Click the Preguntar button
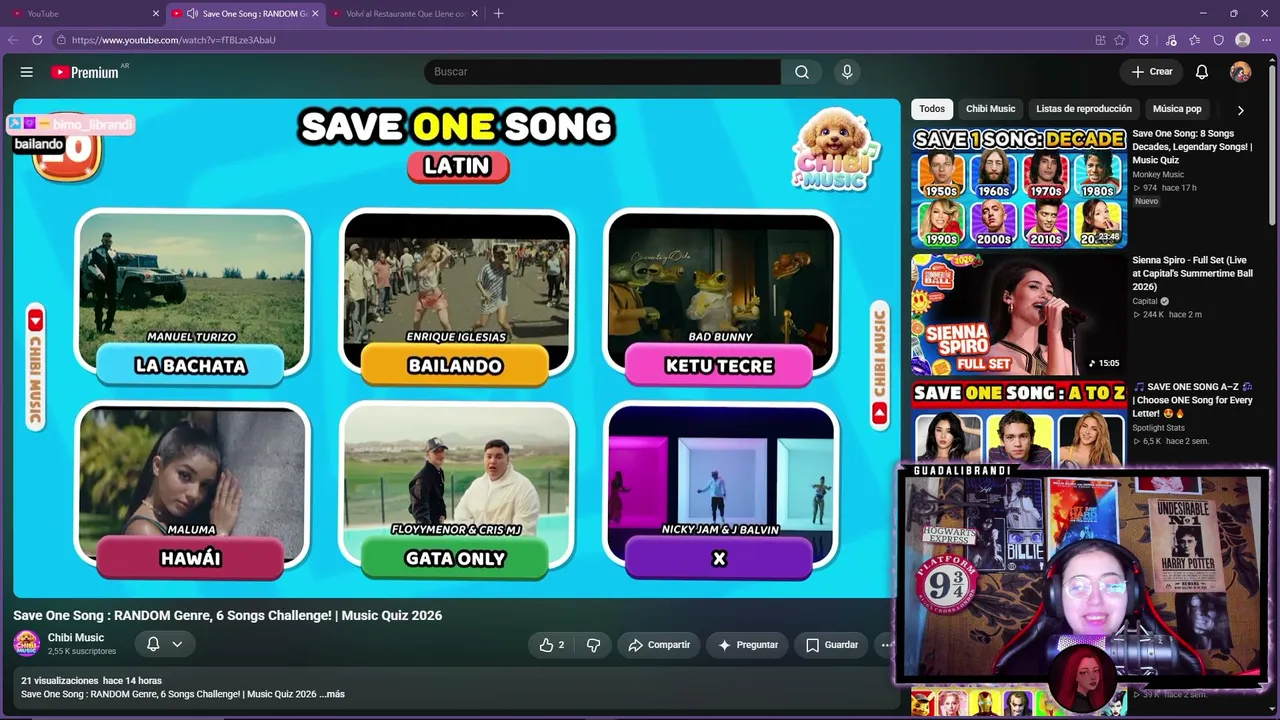 [748, 645]
